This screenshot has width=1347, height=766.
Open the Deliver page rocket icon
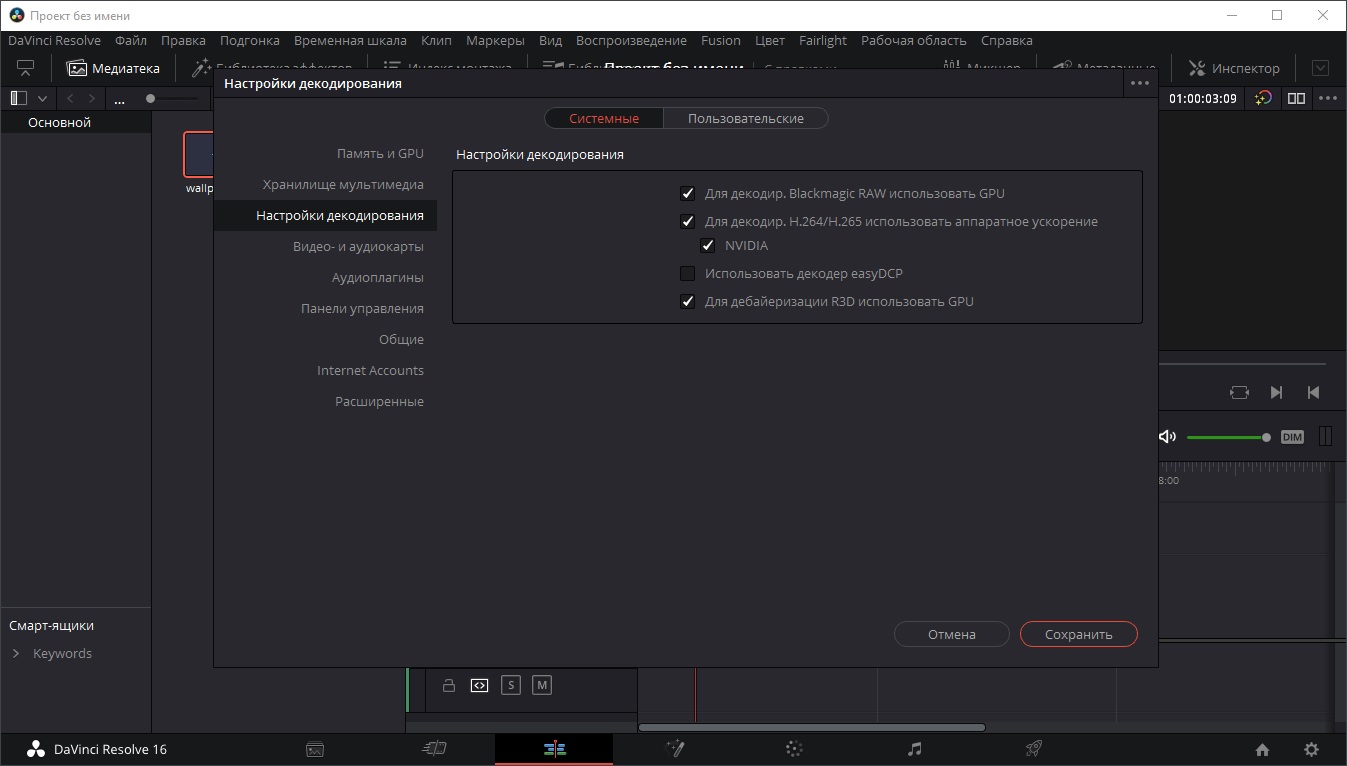click(1034, 749)
